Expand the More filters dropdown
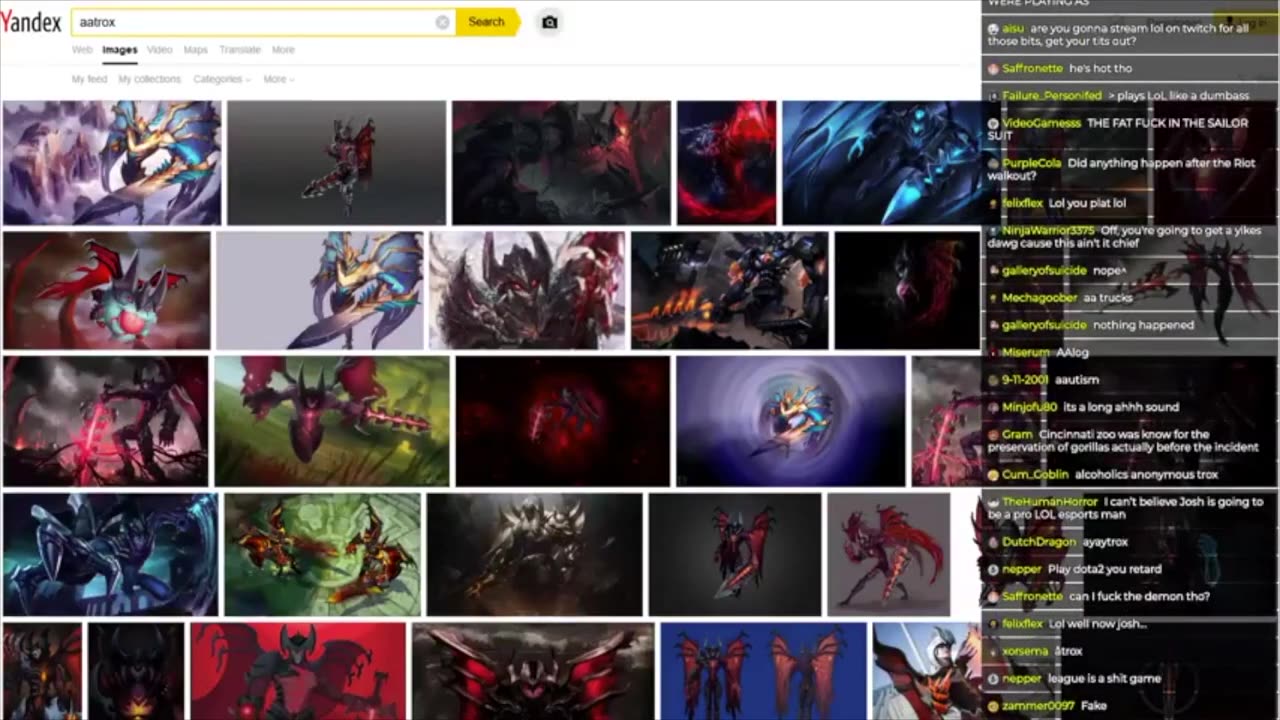 [279, 79]
